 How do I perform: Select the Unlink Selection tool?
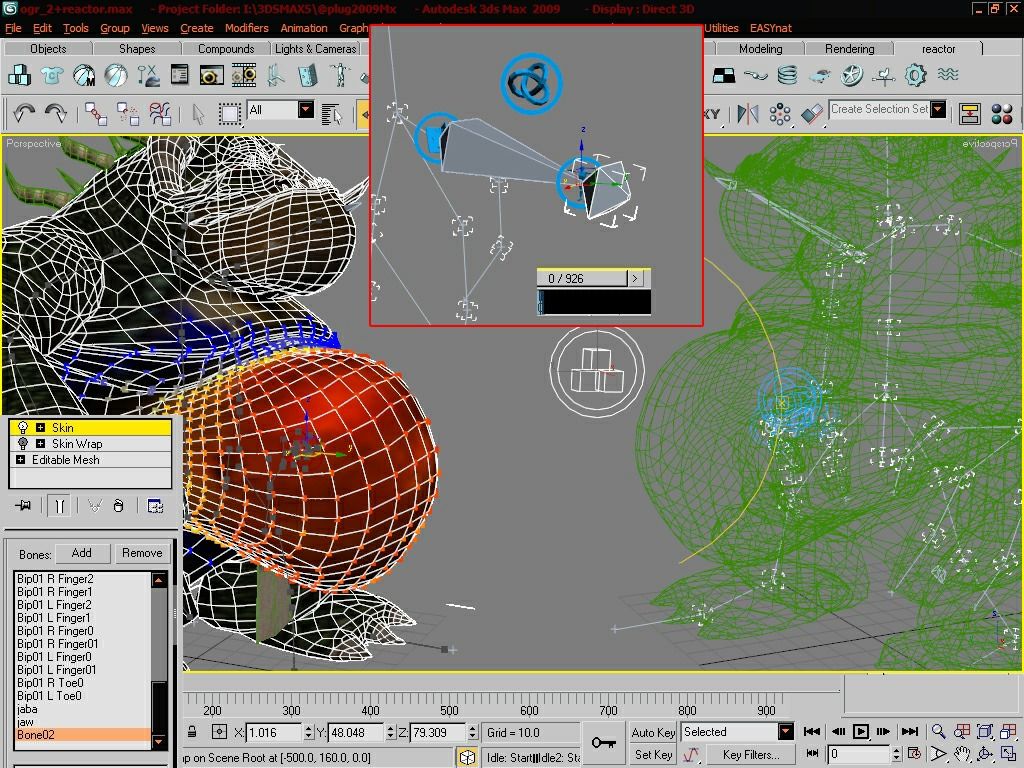pyautogui.click(x=128, y=114)
